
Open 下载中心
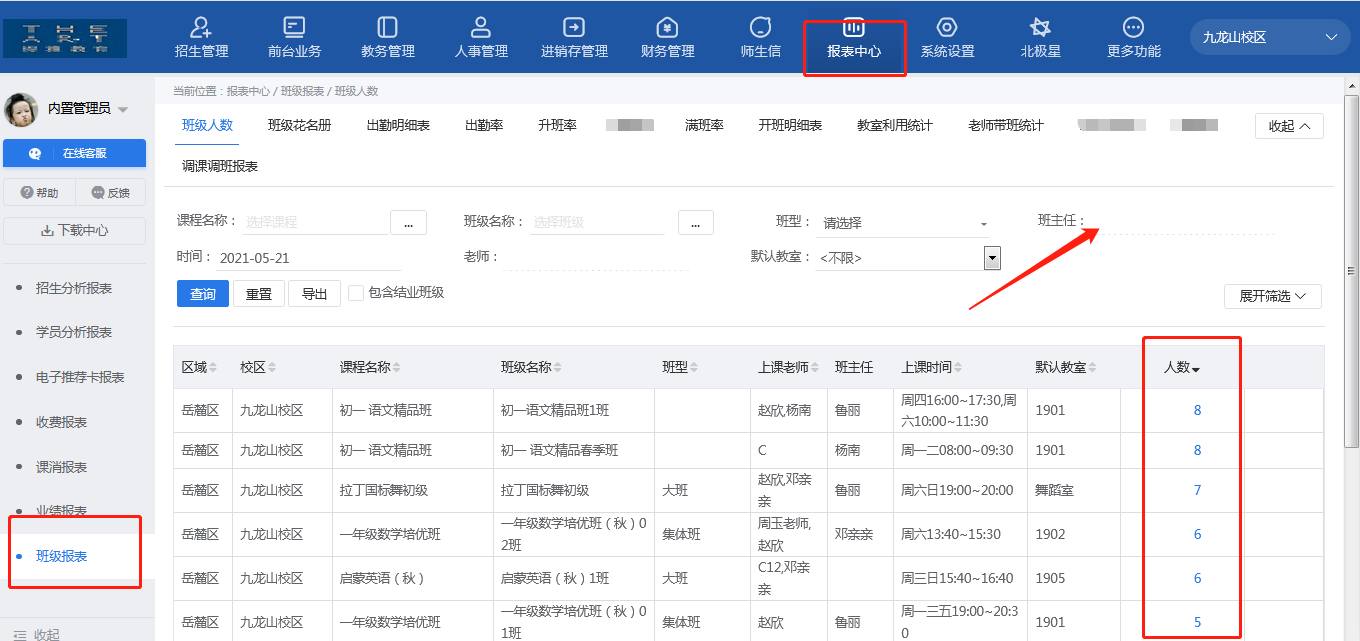74,230
